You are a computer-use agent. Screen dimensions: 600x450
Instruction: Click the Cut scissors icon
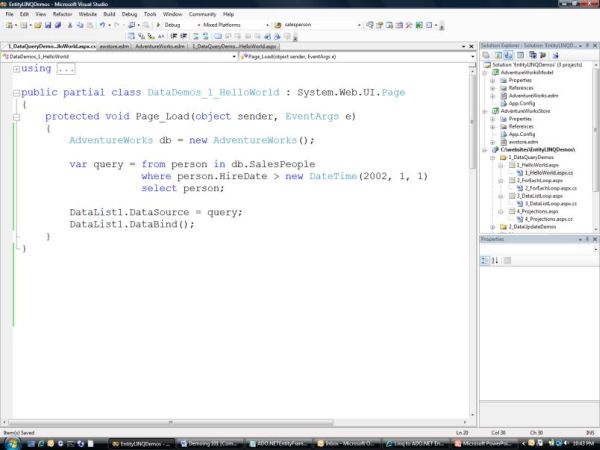[70, 25]
